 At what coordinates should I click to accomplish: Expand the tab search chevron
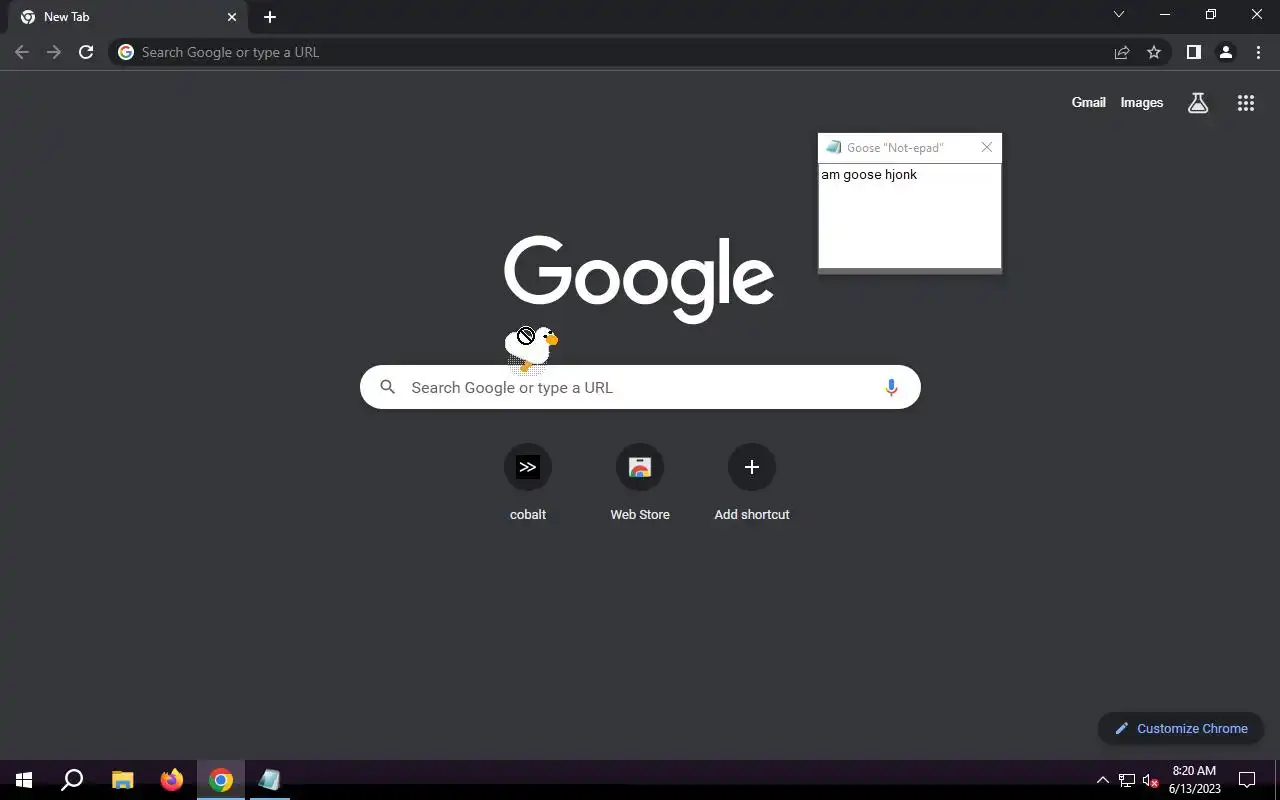[1119, 14]
